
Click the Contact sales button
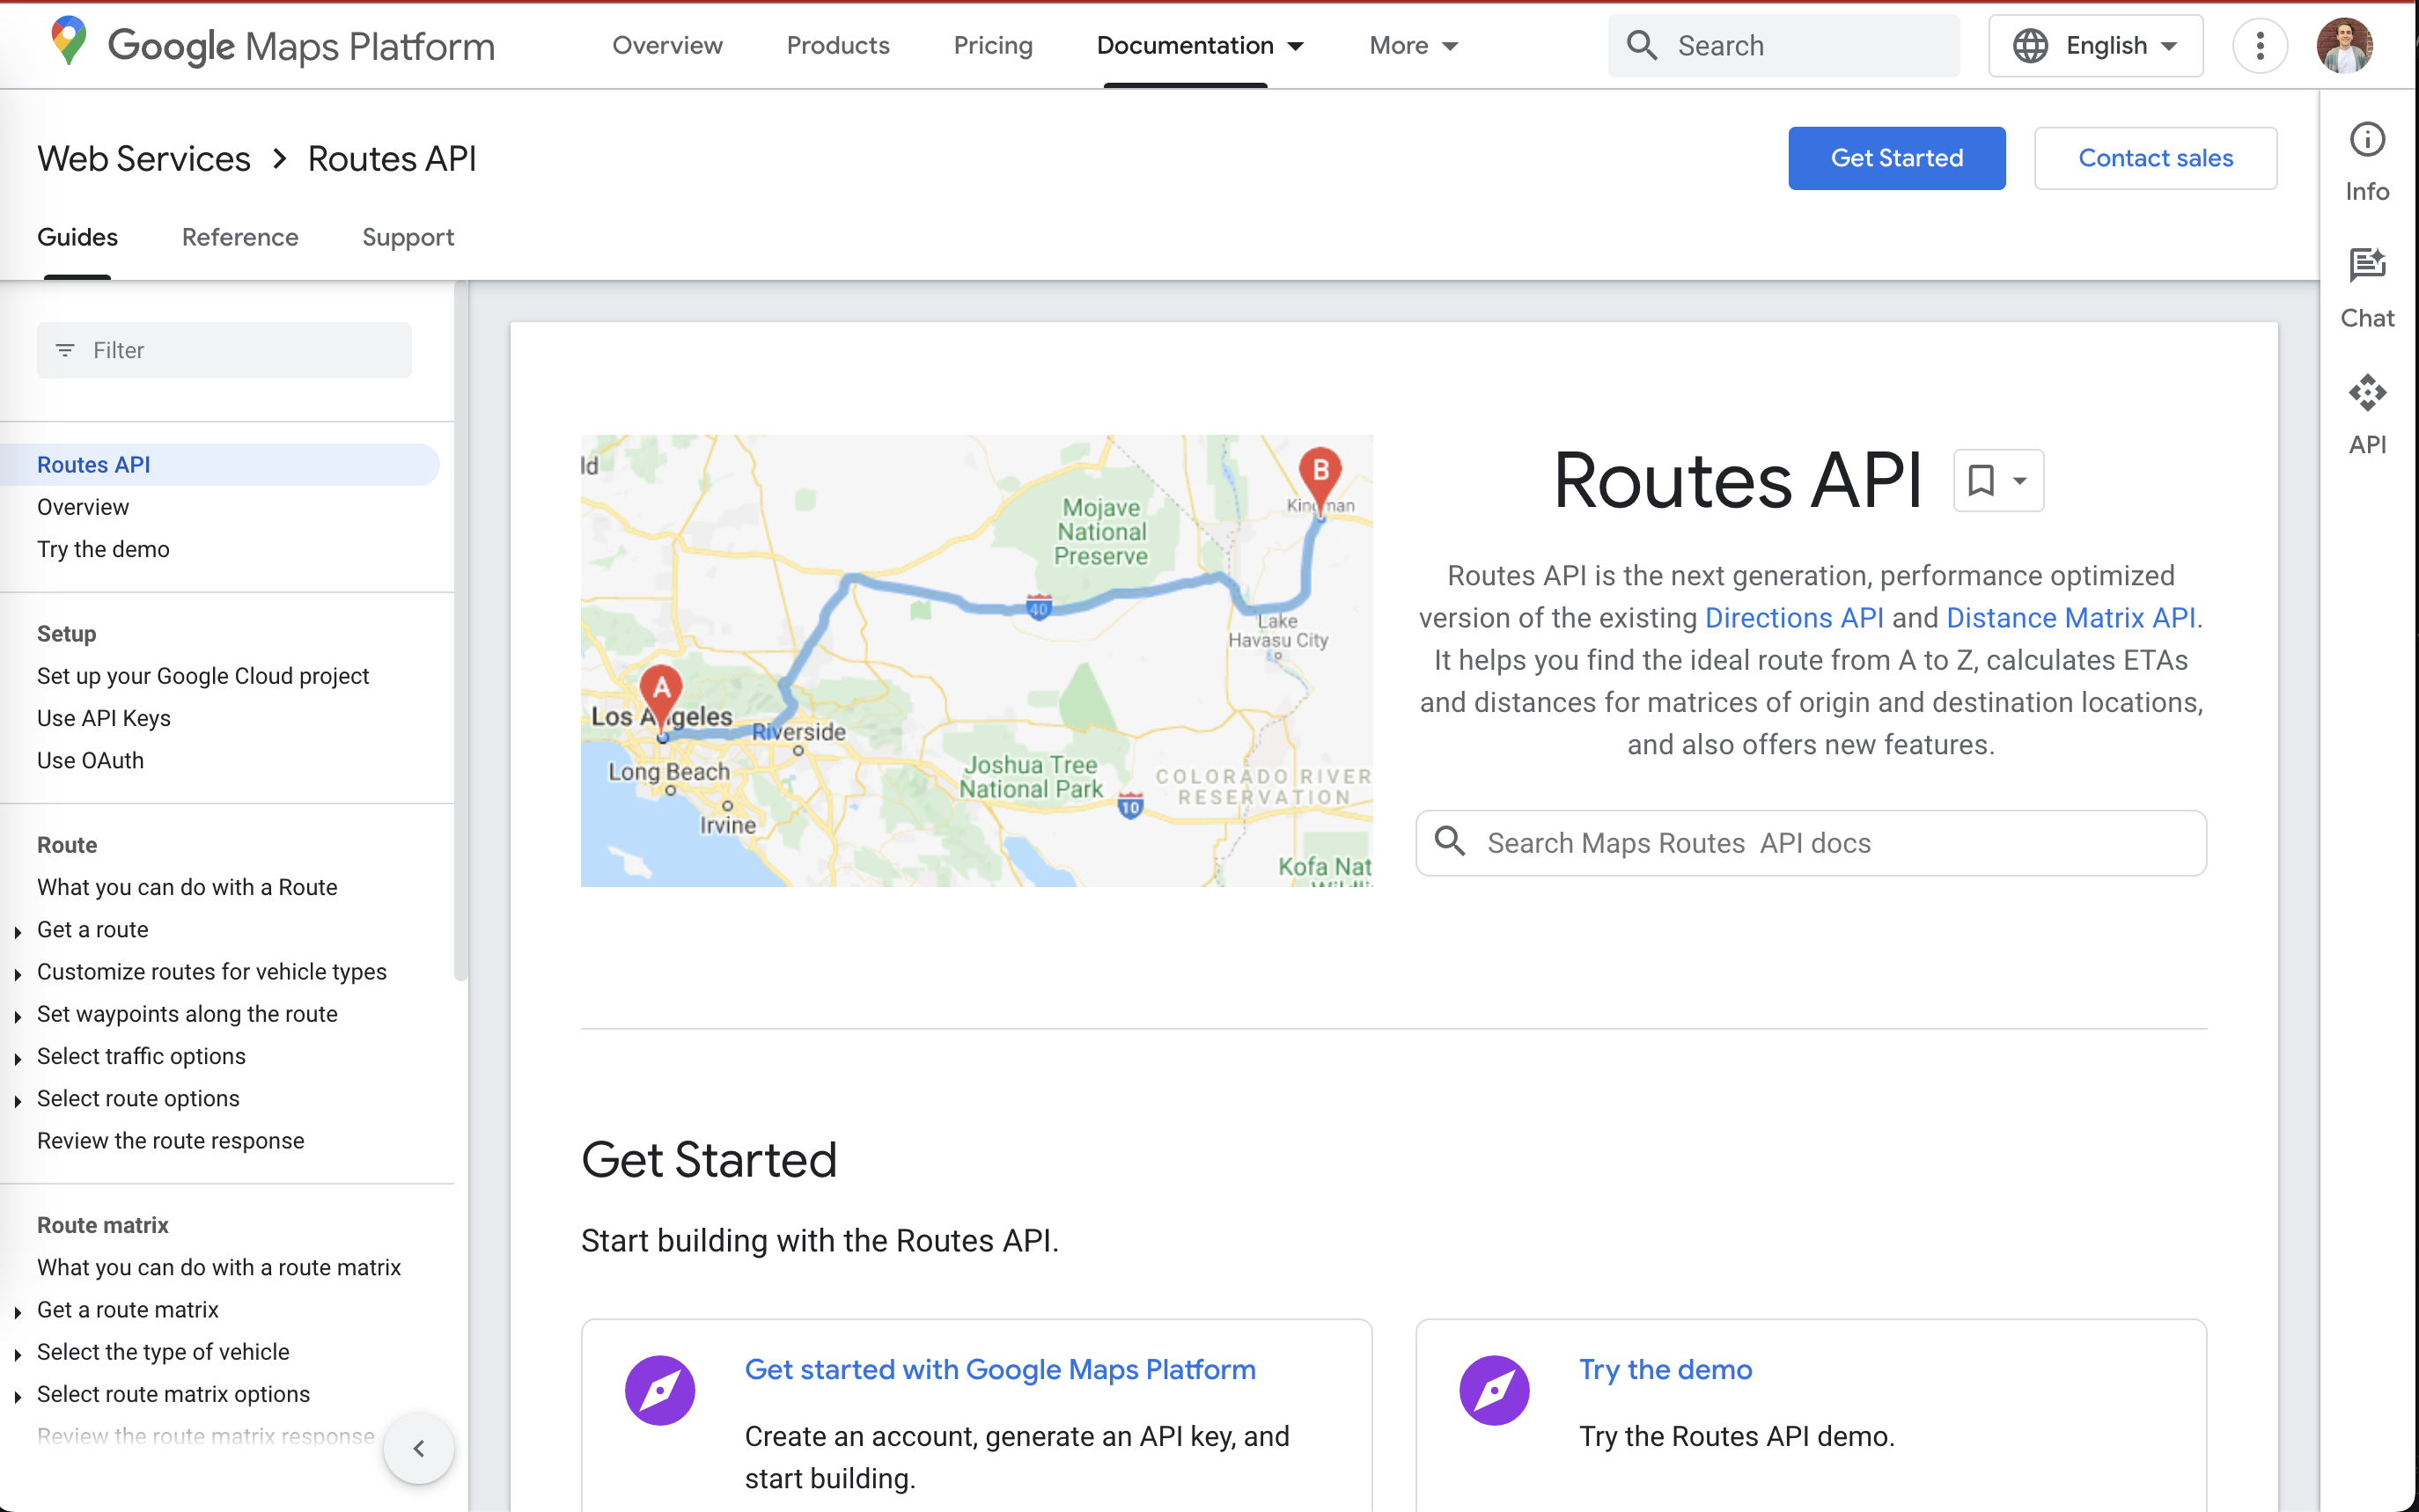point(2155,158)
